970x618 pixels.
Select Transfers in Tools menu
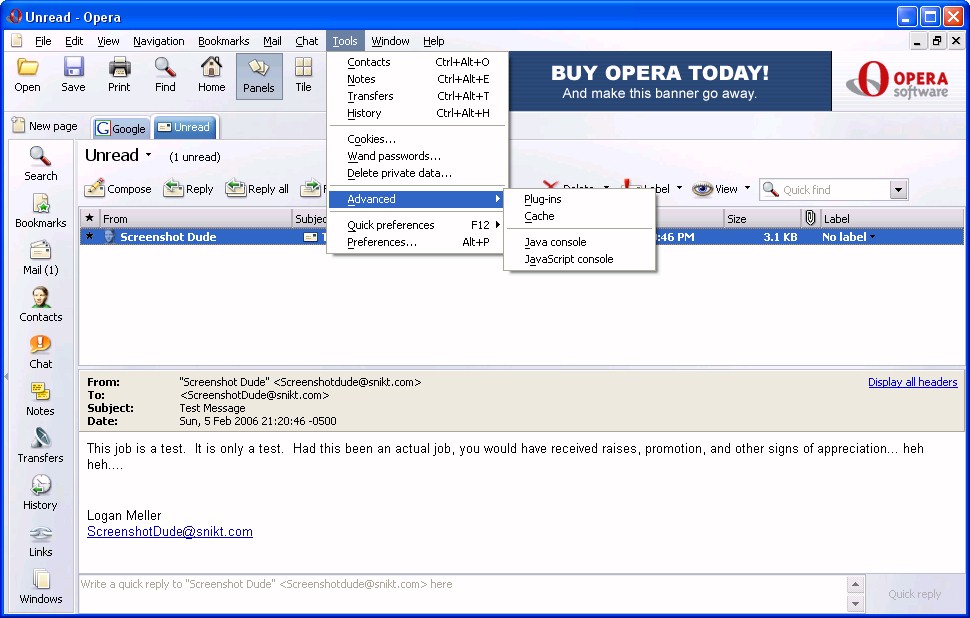[417, 96]
